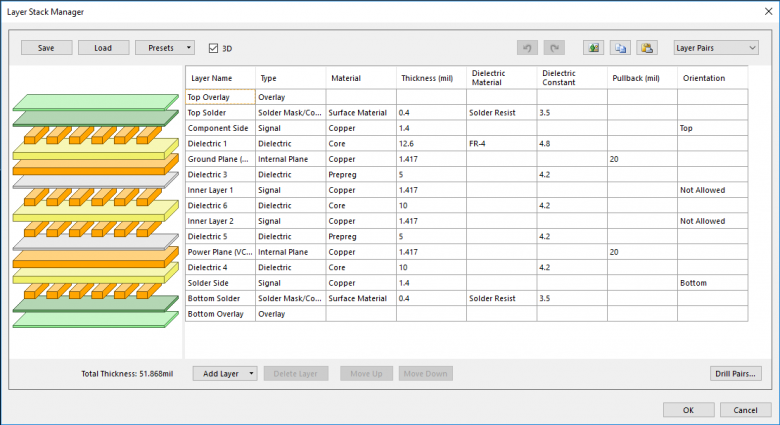
Task: Click the Type column header
Action: pyautogui.click(x=291, y=78)
